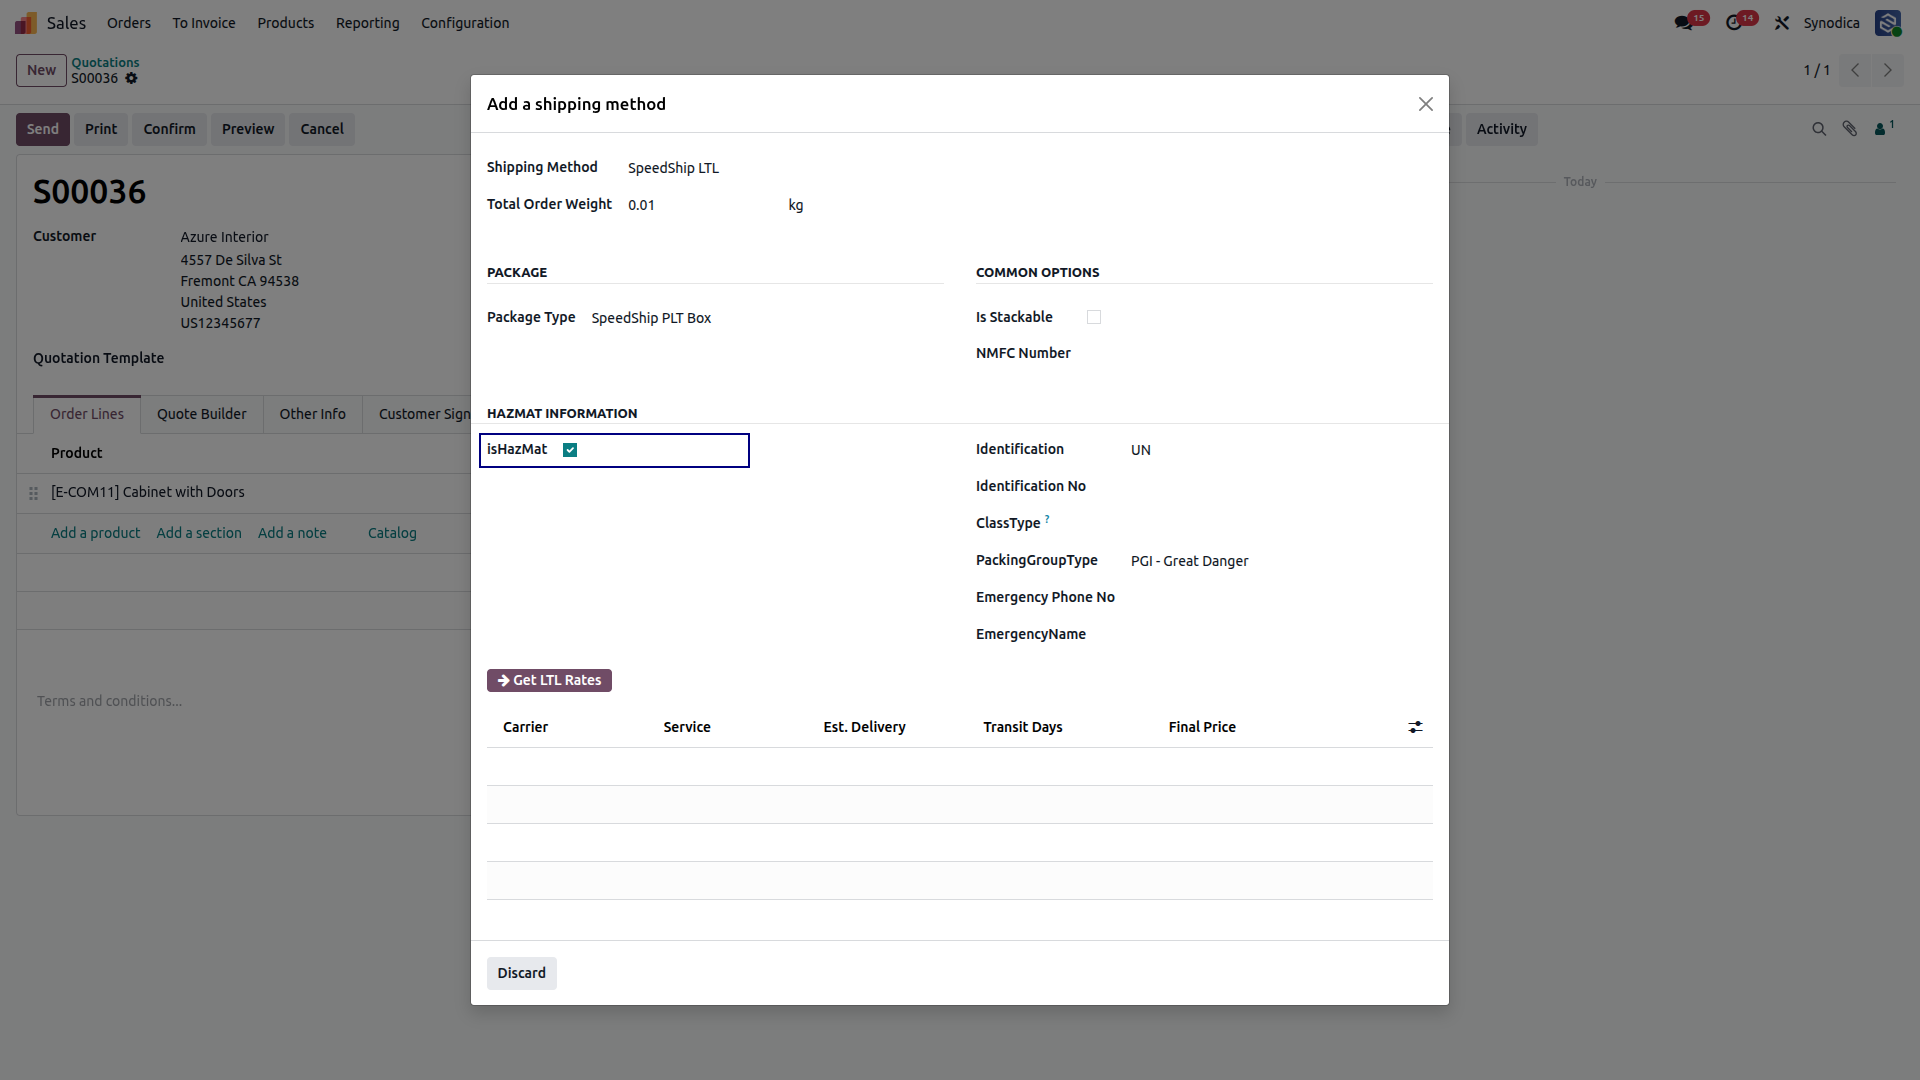Open the conversations messages icon
The image size is (1920, 1080).
[1684, 23]
